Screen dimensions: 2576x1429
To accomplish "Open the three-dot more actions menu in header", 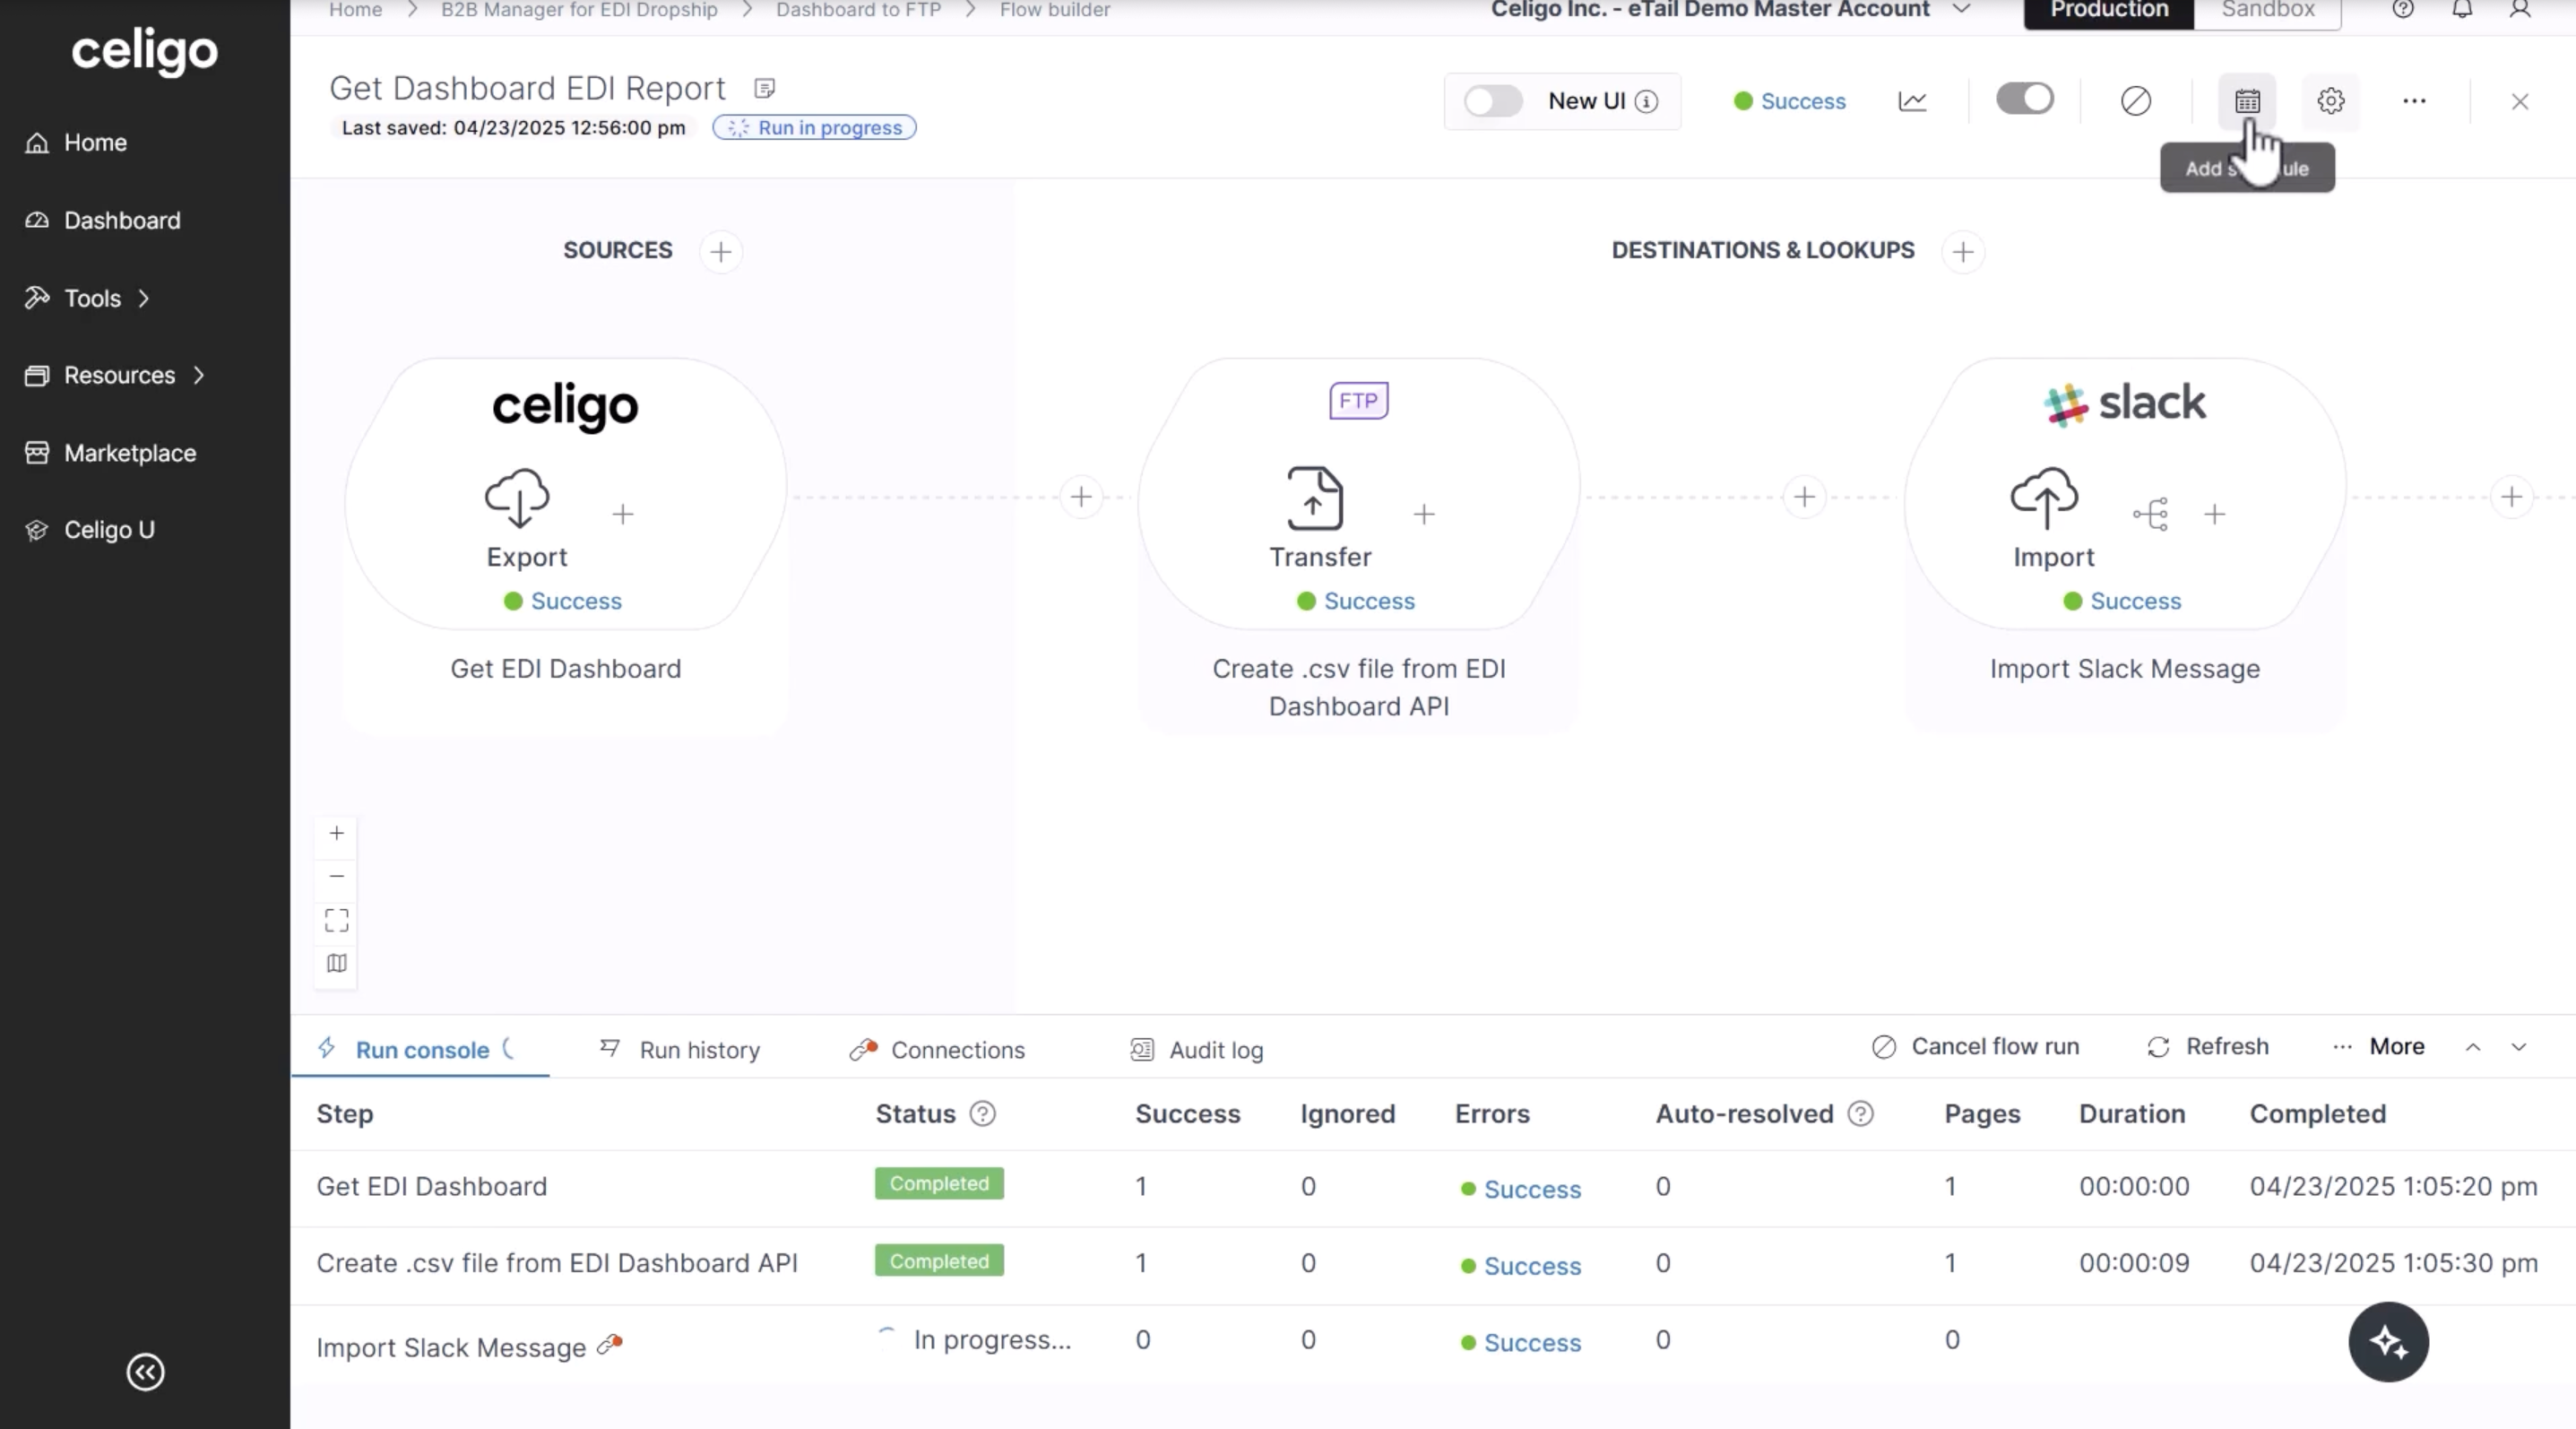I will (2414, 101).
